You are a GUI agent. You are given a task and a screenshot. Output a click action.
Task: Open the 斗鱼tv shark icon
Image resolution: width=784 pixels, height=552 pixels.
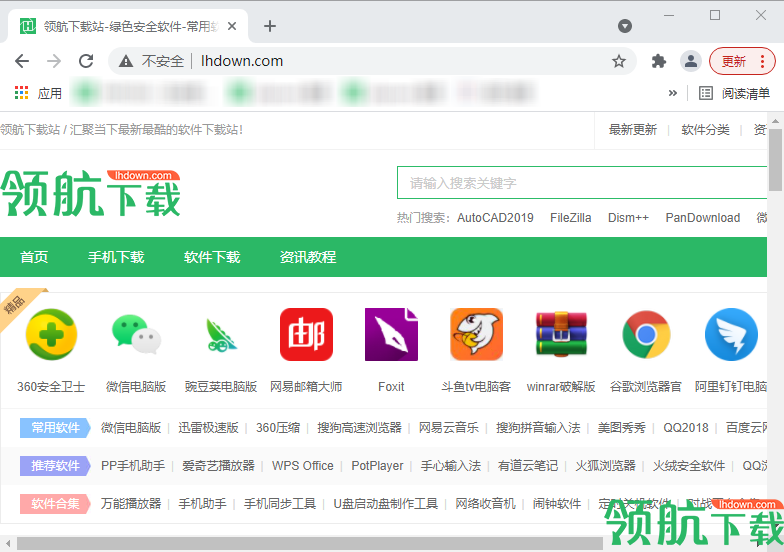pos(476,334)
